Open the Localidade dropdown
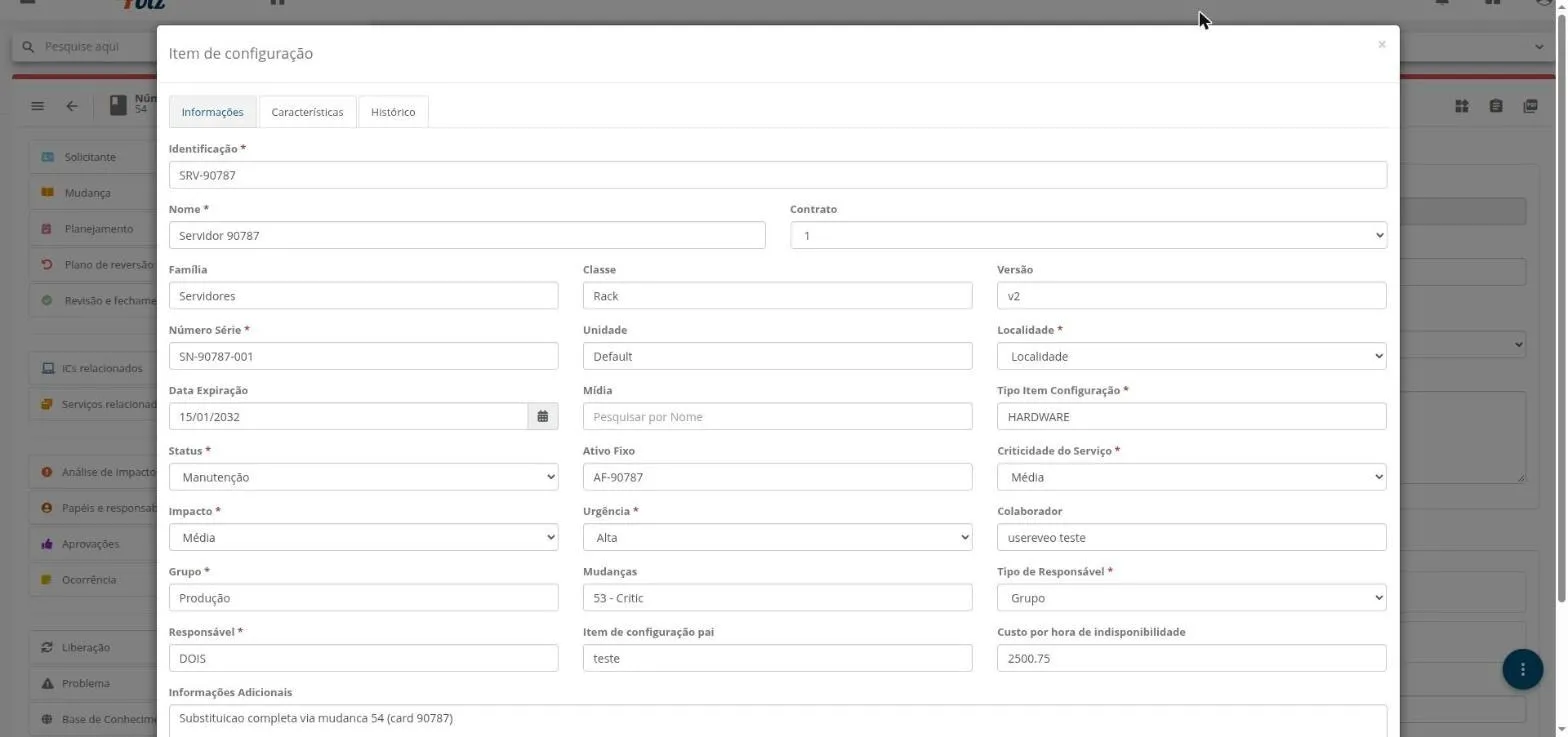The width and height of the screenshot is (1568, 737). pos(1191,356)
